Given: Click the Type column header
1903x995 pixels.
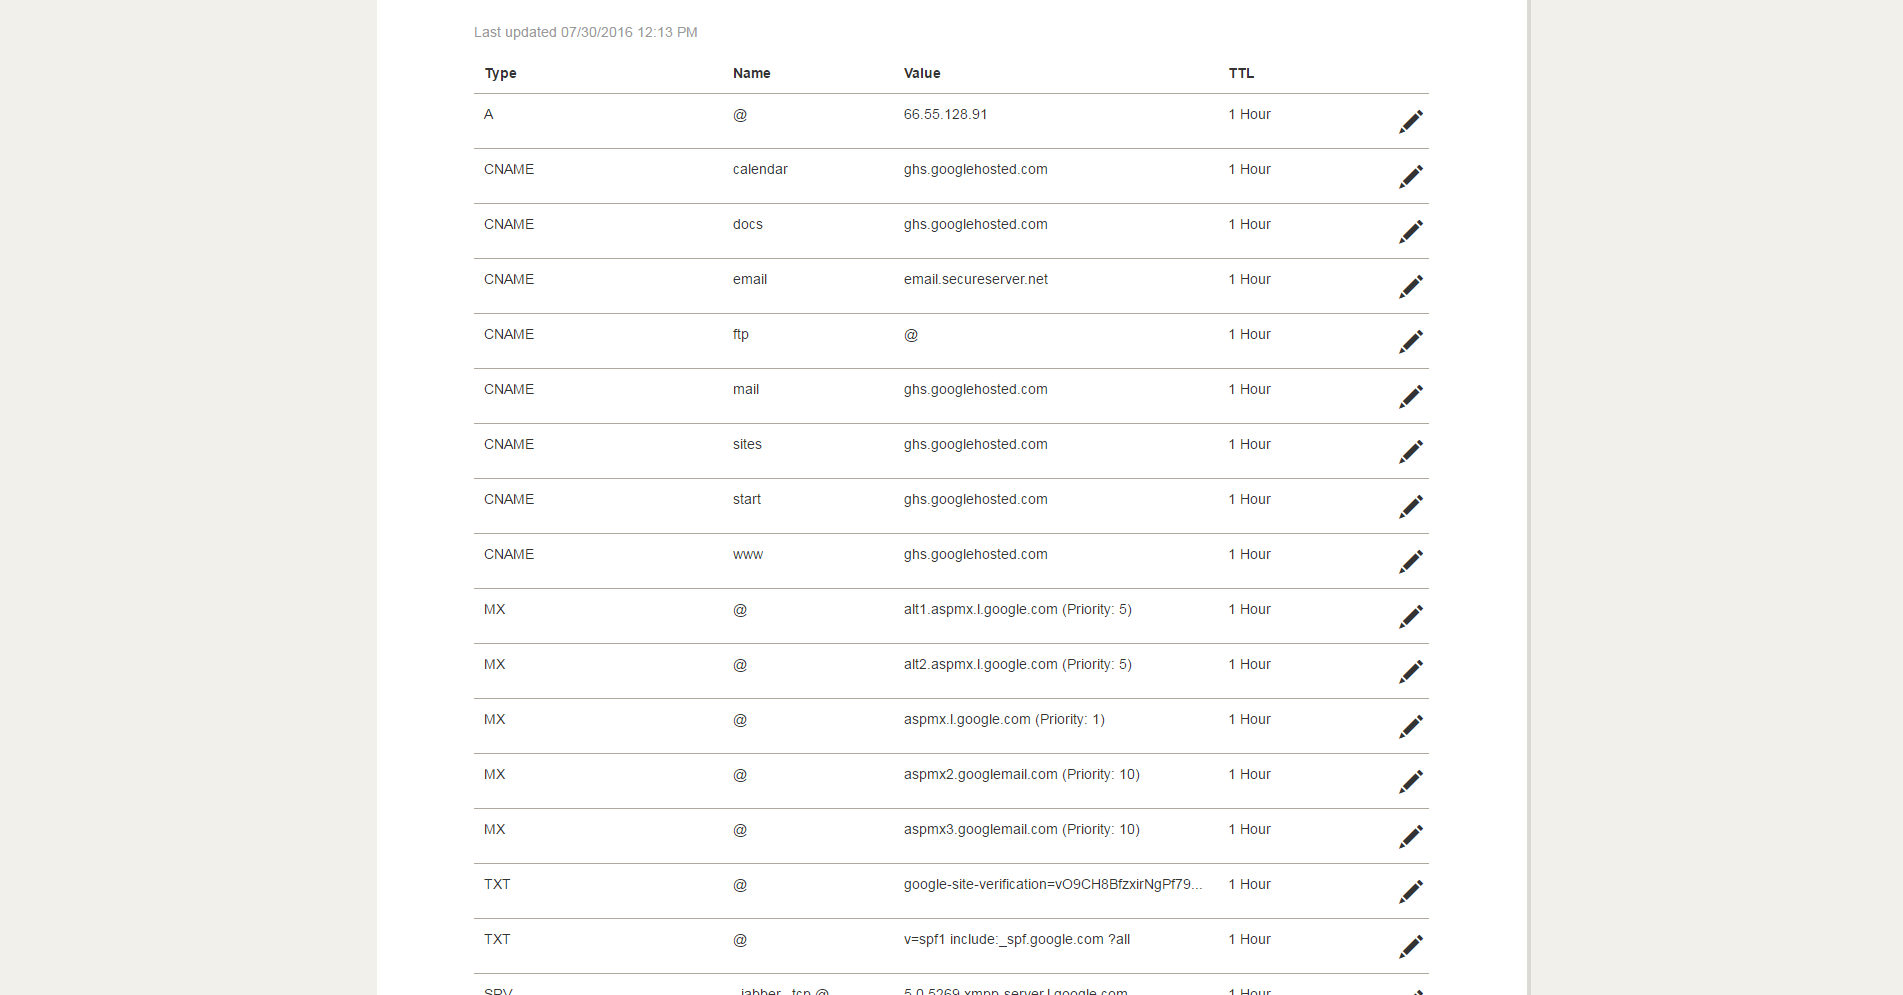Looking at the screenshot, I should pos(500,73).
